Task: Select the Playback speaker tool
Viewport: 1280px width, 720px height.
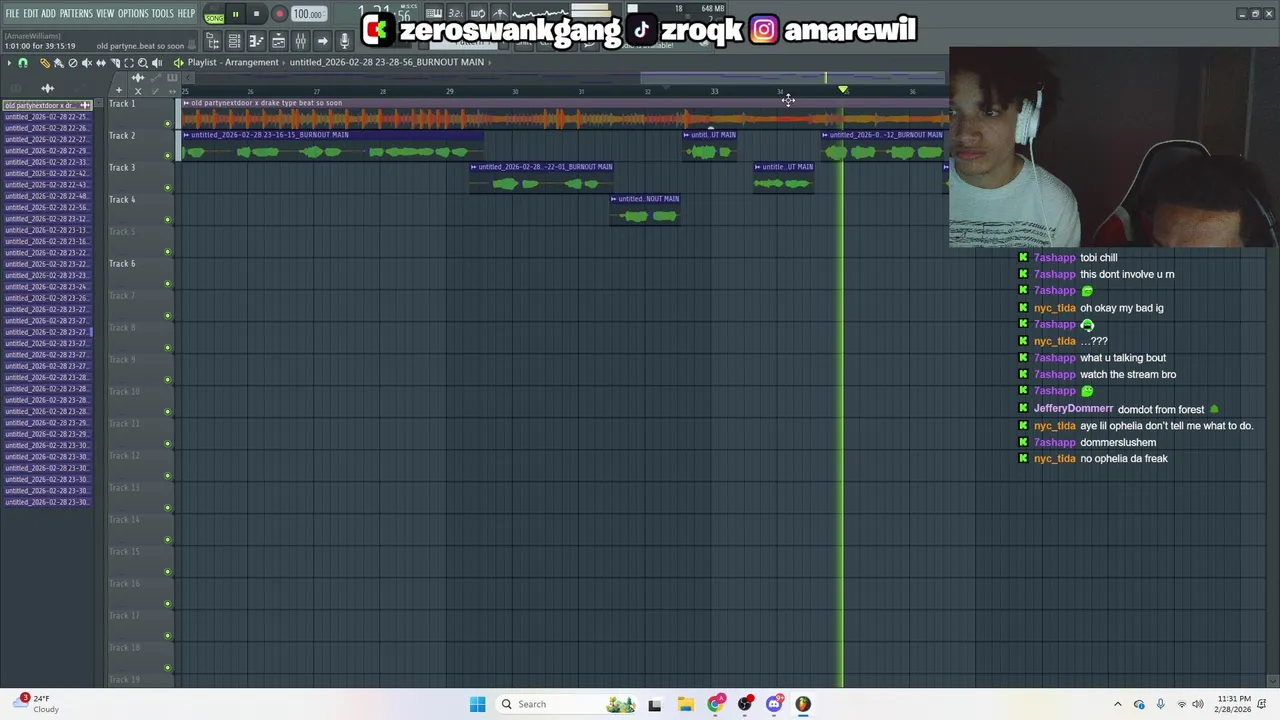Action: click(x=156, y=63)
